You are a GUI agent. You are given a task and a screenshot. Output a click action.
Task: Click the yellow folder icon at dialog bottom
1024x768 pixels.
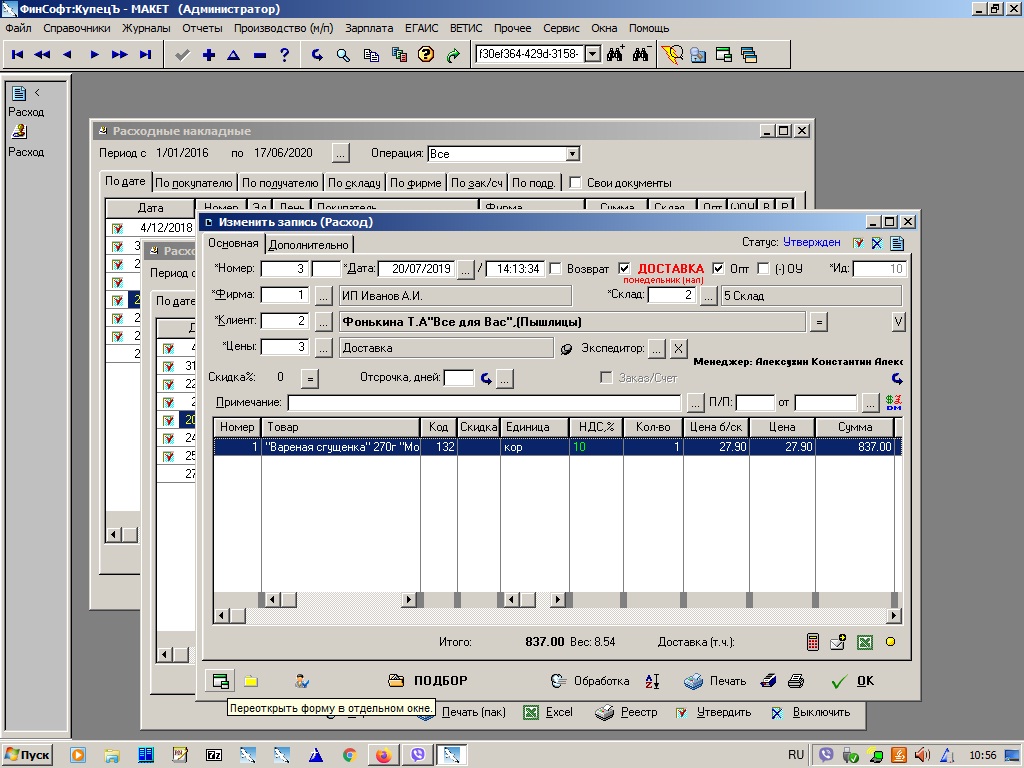point(251,681)
